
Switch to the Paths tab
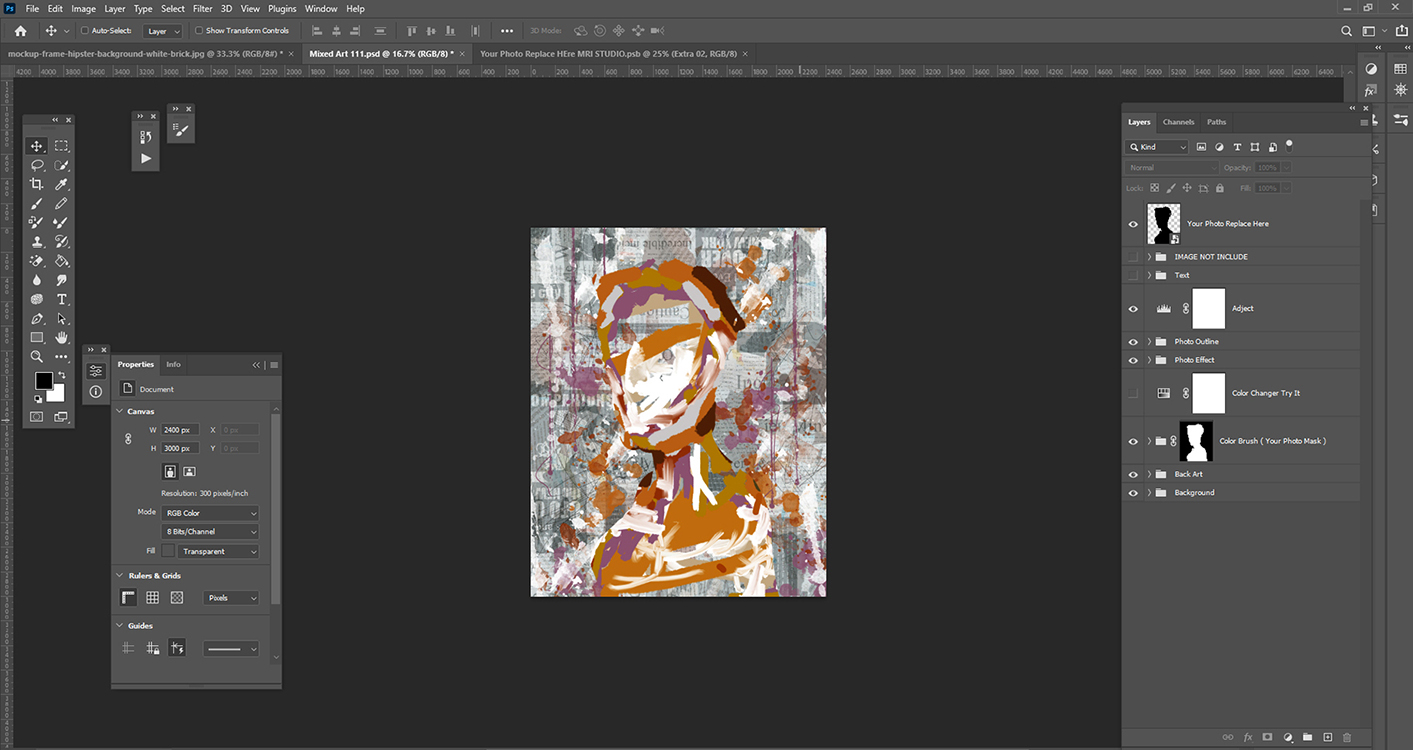click(x=1216, y=122)
